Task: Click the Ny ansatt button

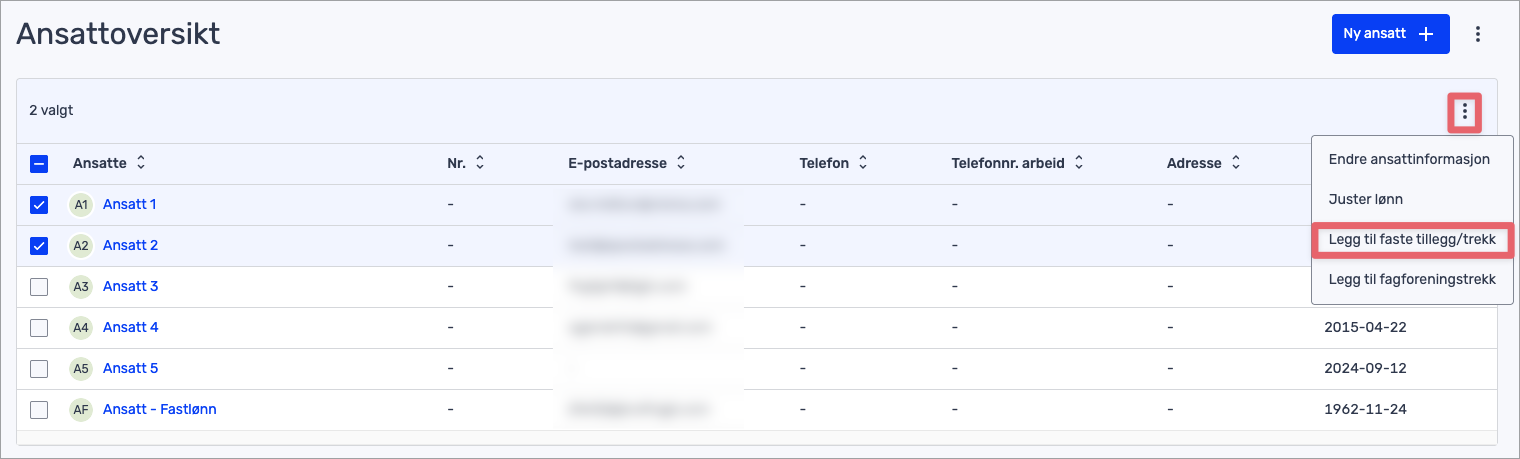Action: 1389,34
